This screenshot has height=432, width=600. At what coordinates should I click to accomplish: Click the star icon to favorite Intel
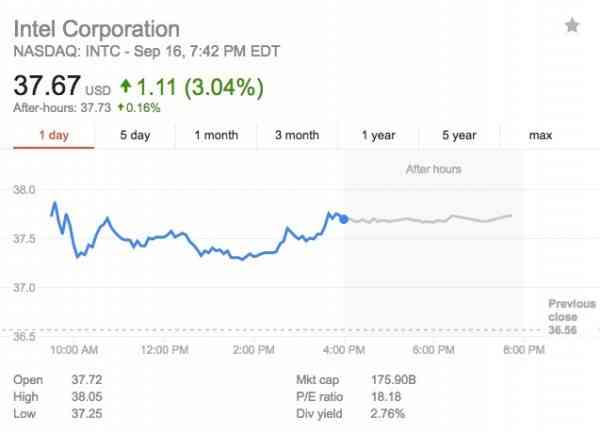572,26
